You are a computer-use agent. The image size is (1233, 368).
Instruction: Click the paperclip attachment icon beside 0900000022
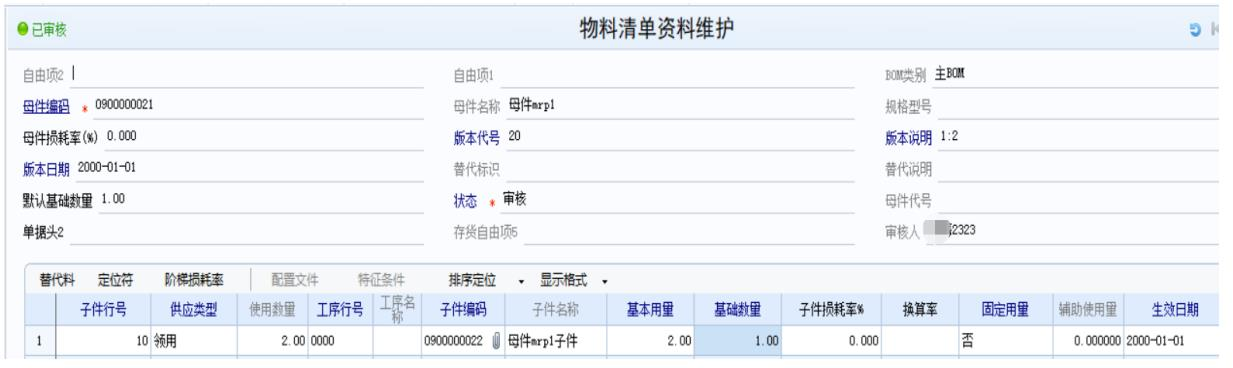click(x=495, y=341)
